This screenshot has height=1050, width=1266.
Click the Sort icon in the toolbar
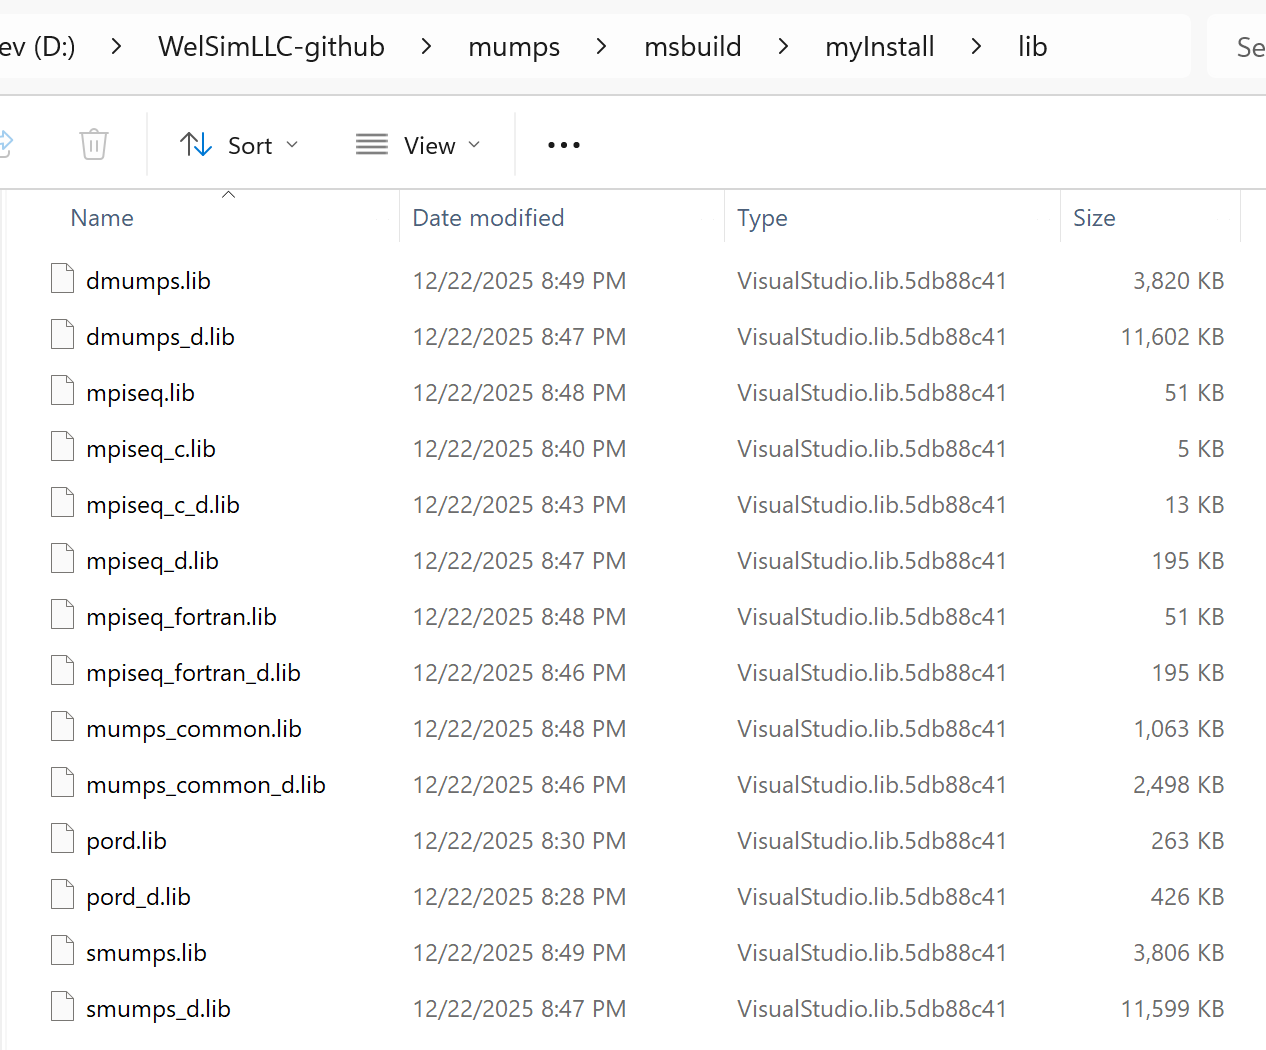click(x=196, y=144)
